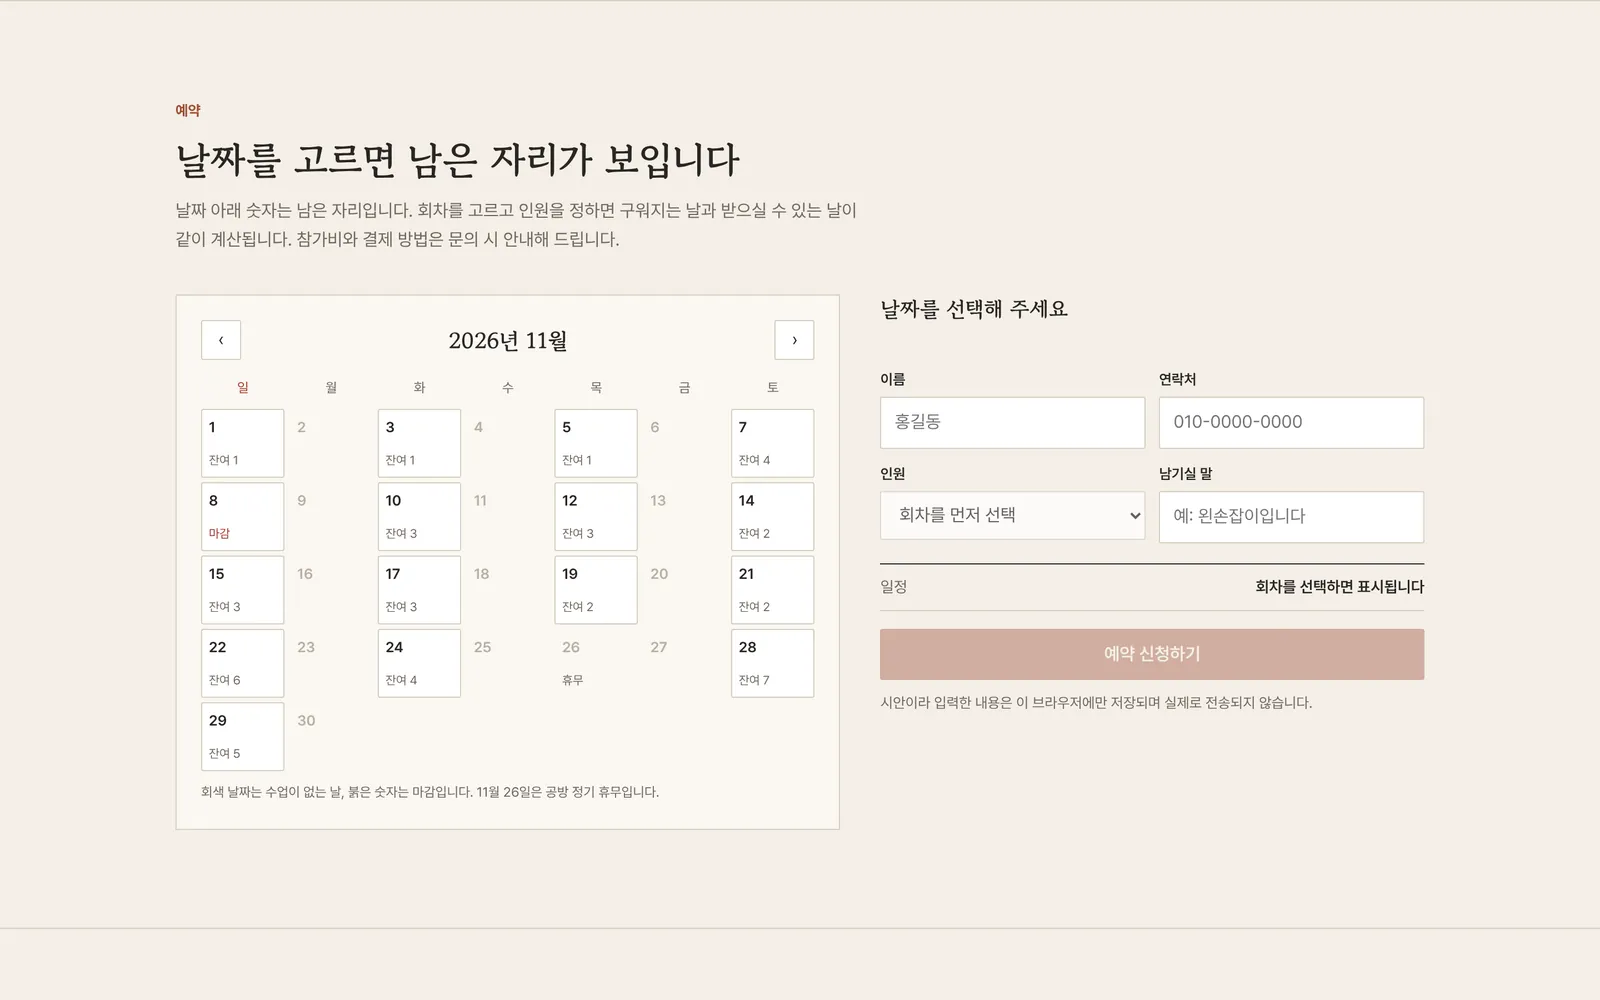Click the 토 Saturday column header
This screenshot has height=1000, width=1600.
coord(772,387)
